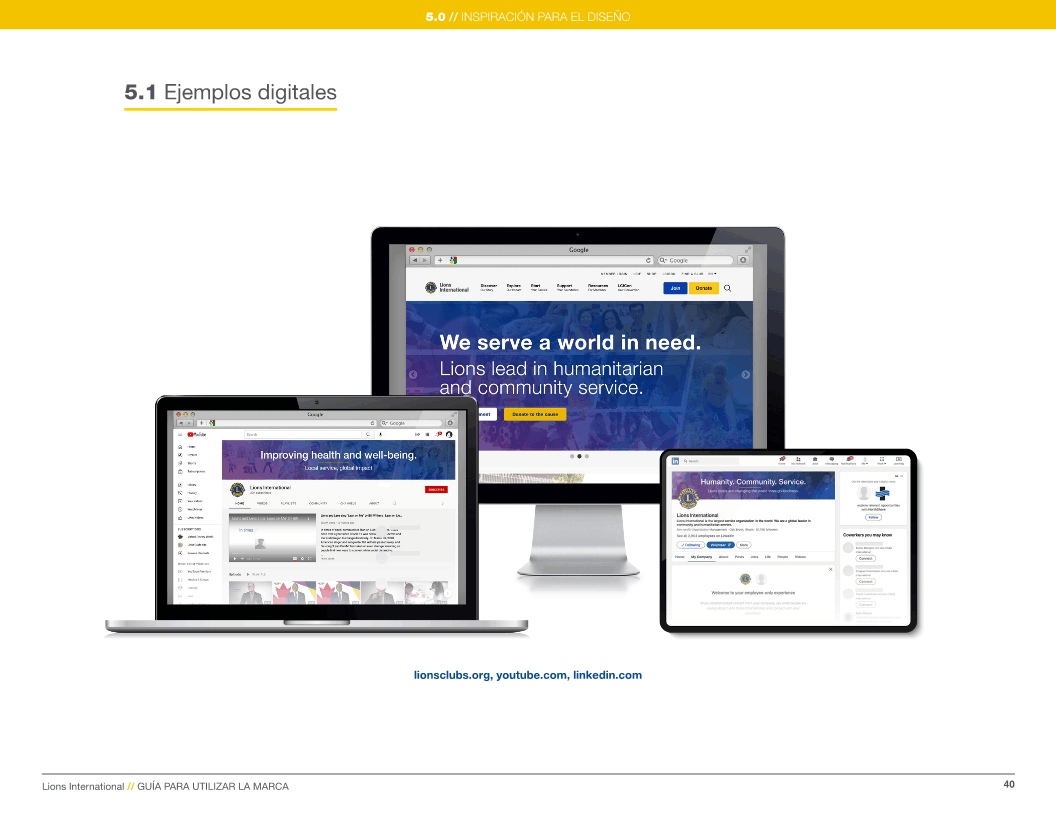Screen dimensions: 1056x816
Task: Expand the Resources menu on the Lions website
Action: pyautogui.click(x=598, y=287)
